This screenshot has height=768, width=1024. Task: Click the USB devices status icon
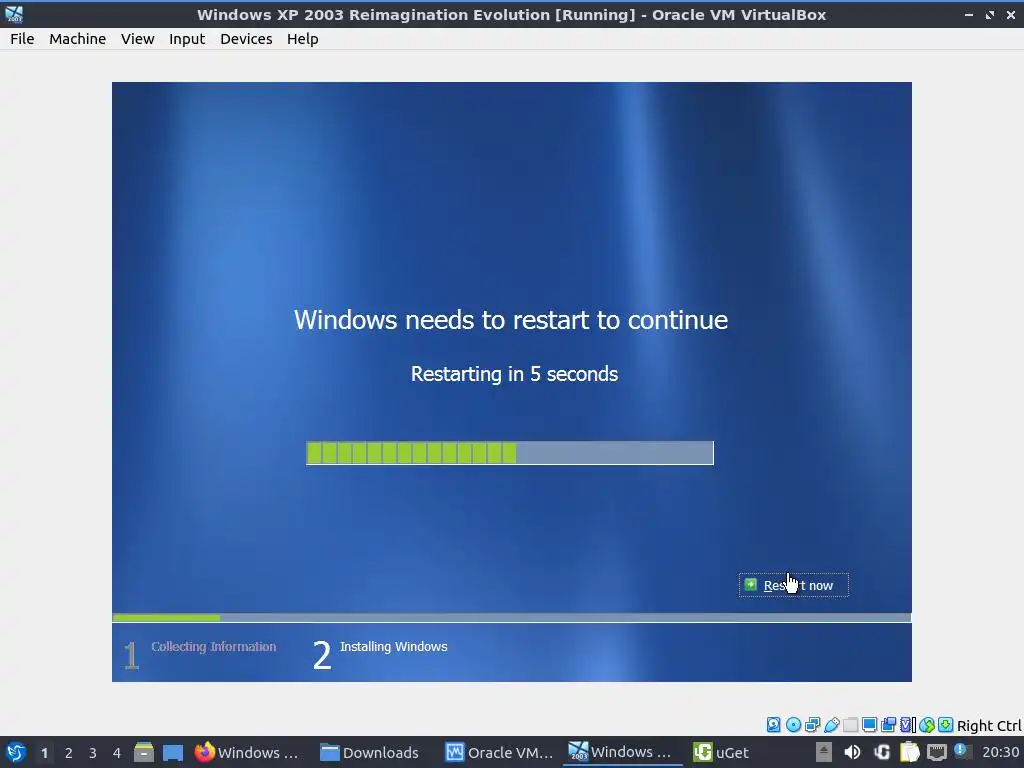[x=831, y=725]
